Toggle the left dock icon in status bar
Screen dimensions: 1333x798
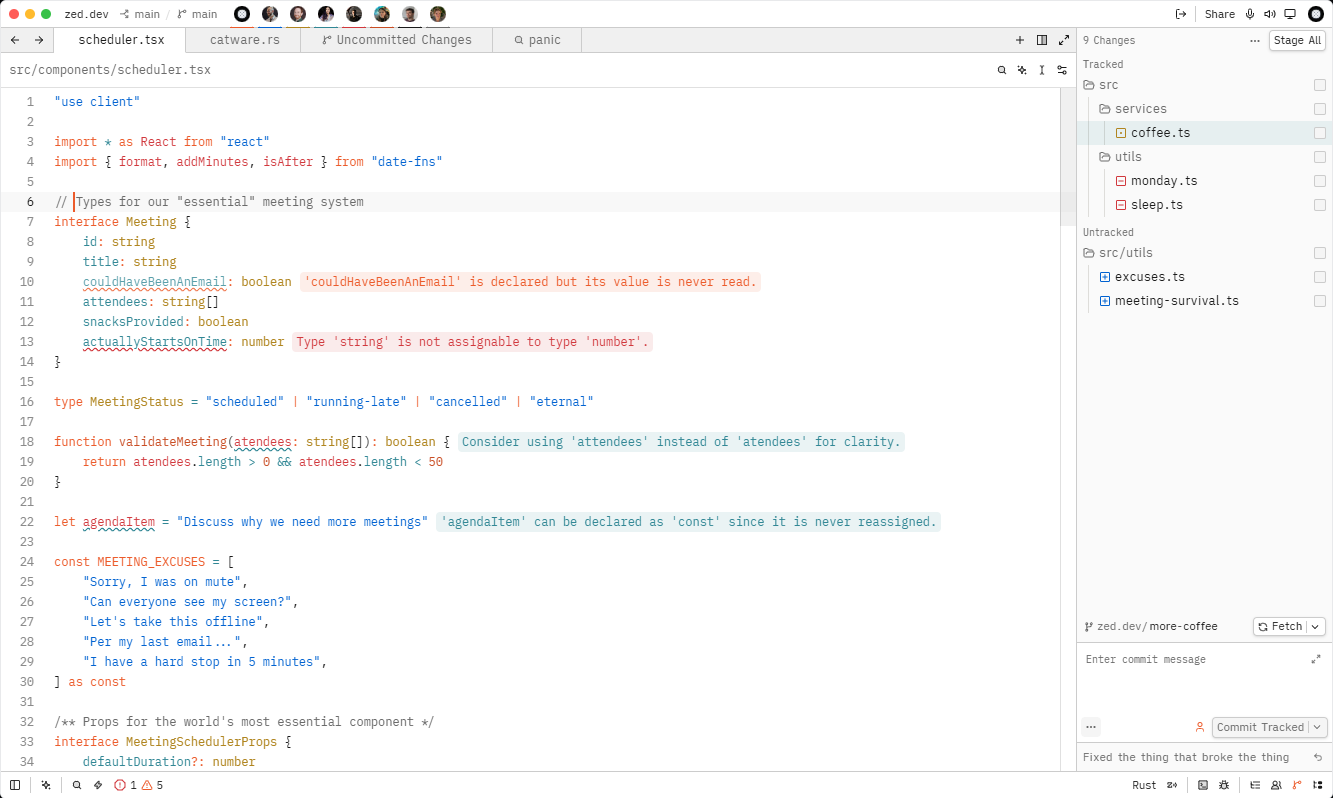(x=15, y=785)
